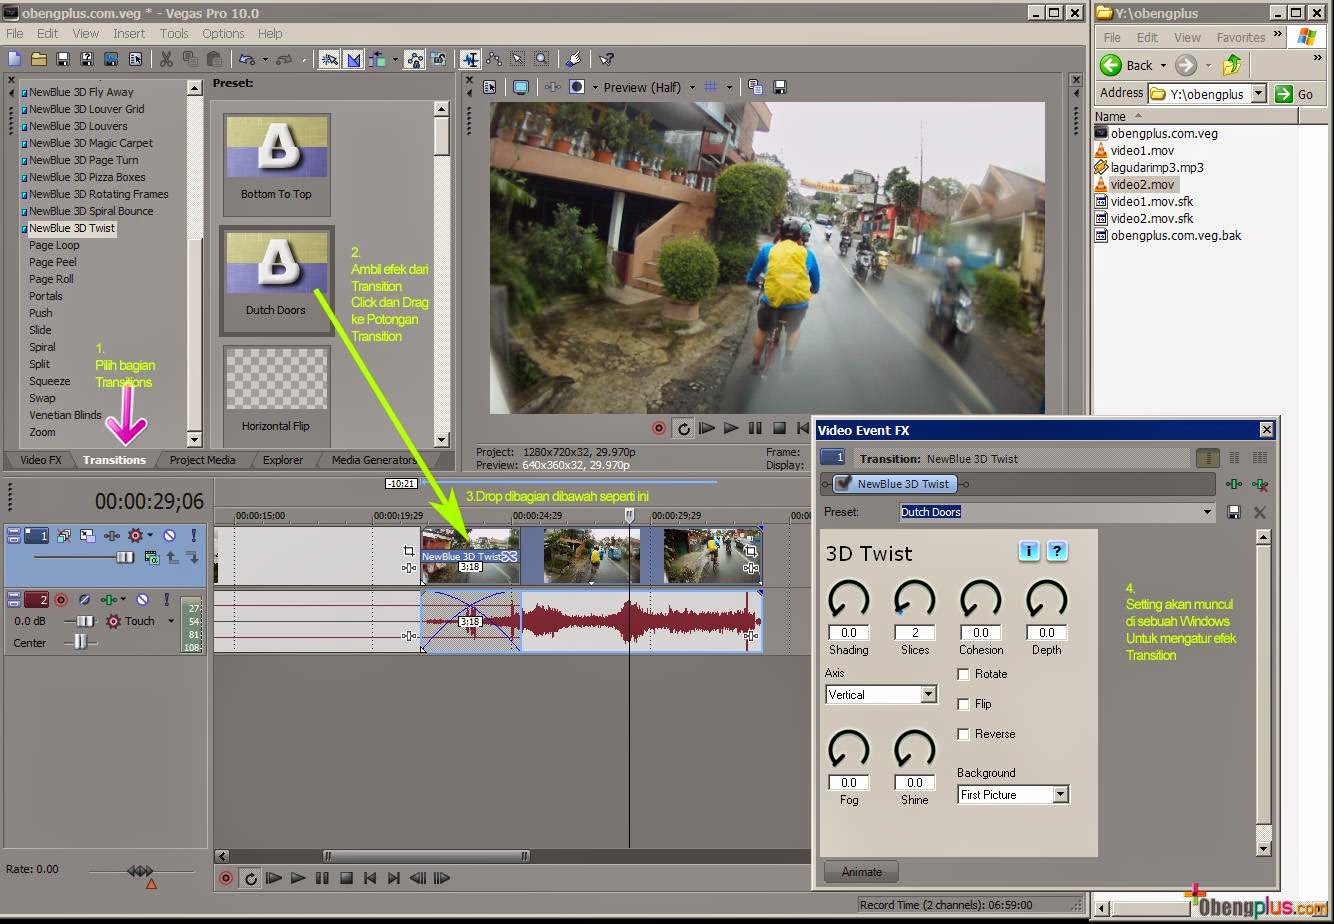Select the Normal Edit tool icon

[470, 60]
